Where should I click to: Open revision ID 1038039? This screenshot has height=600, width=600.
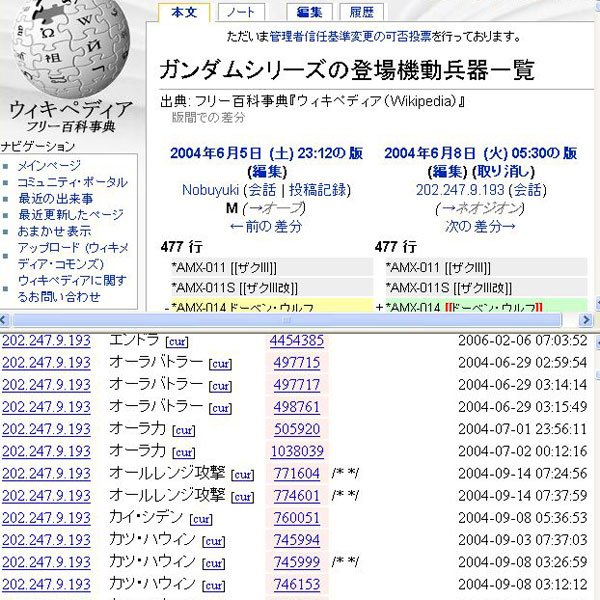pyautogui.click(x=297, y=451)
